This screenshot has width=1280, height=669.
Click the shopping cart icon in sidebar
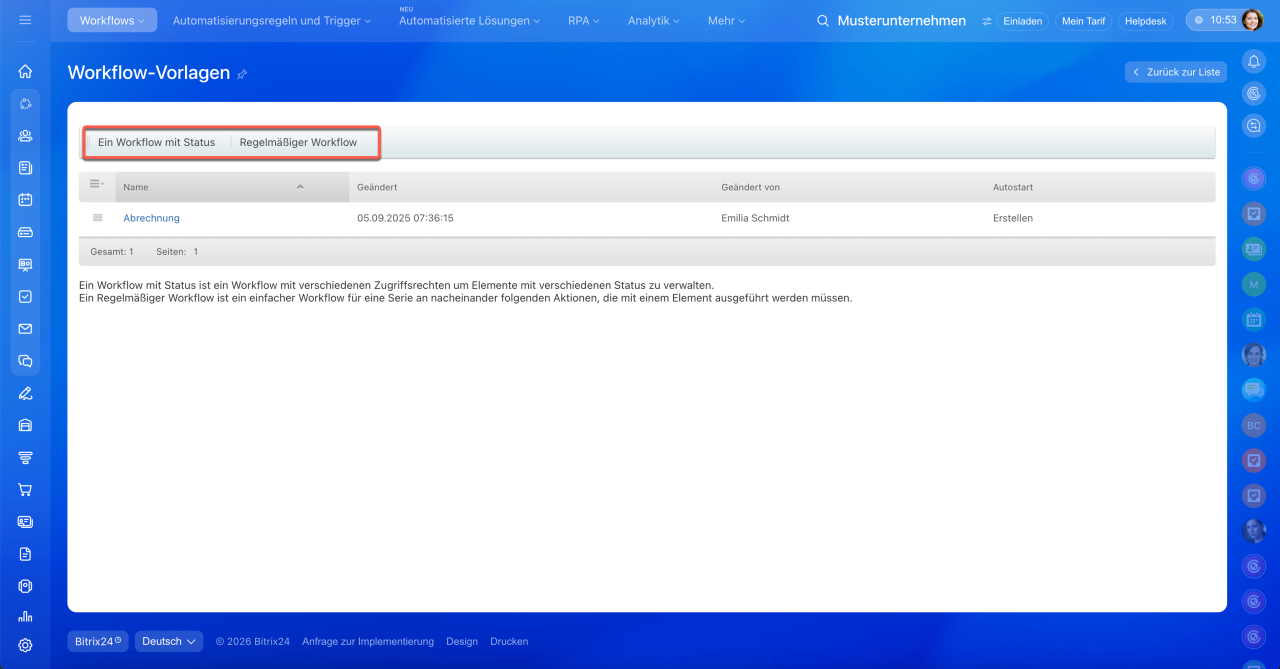[25, 490]
